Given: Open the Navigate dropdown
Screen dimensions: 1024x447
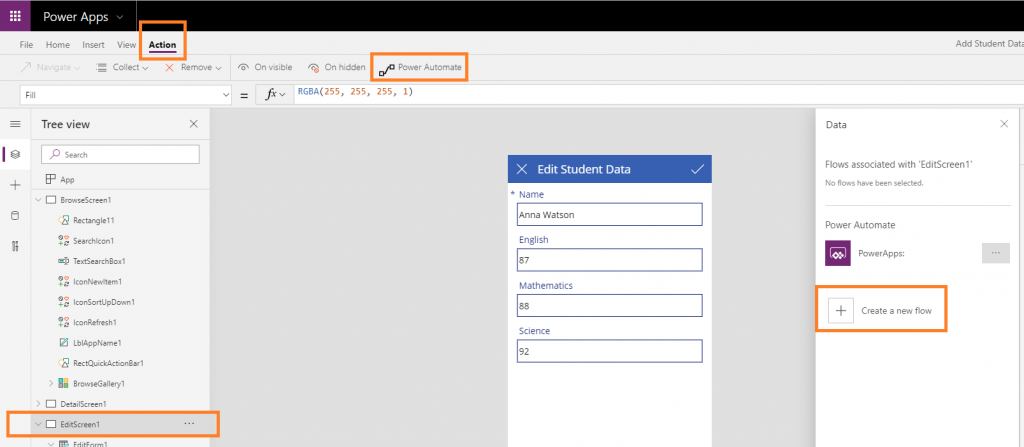Looking at the screenshot, I should [x=50, y=67].
